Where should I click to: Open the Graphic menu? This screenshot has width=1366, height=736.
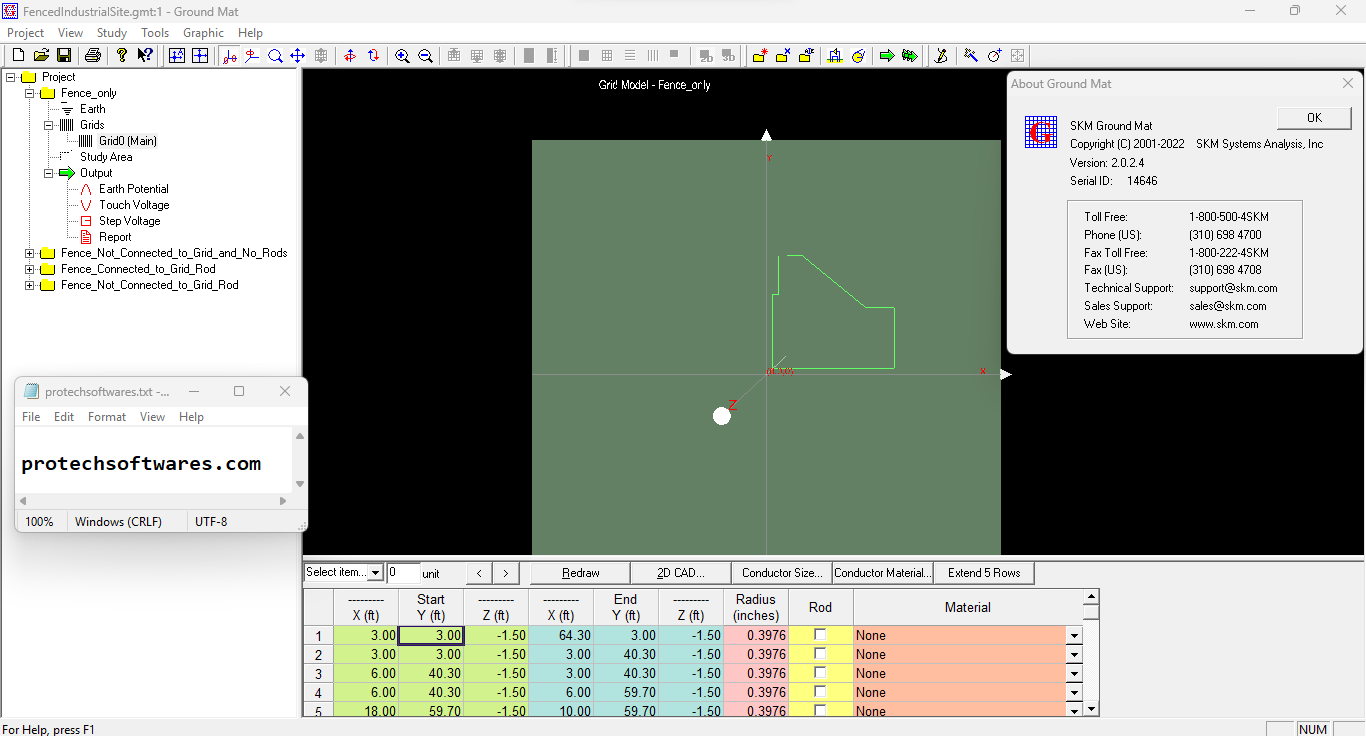pyautogui.click(x=203, y=33)
